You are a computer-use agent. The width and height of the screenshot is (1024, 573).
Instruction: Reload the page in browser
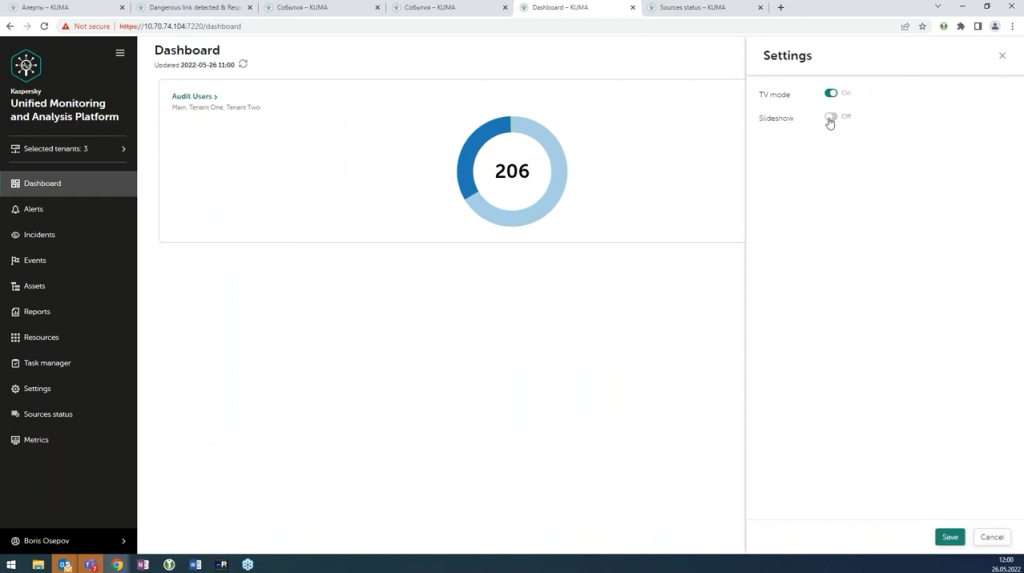click(44, 26)
